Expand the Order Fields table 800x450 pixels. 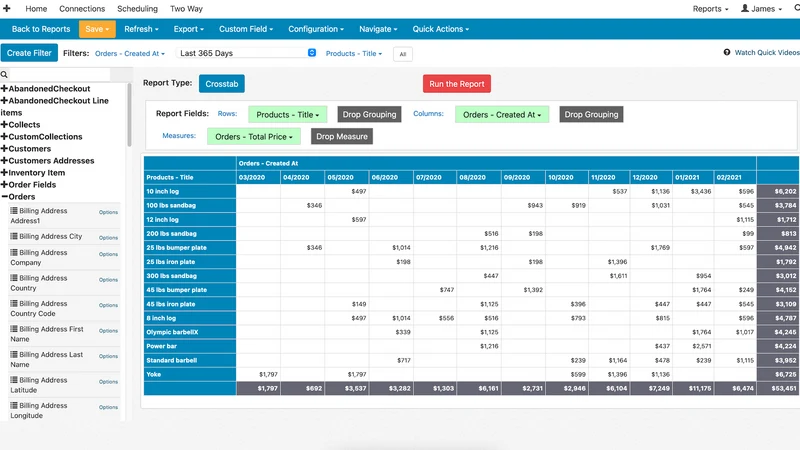[4, 185]
